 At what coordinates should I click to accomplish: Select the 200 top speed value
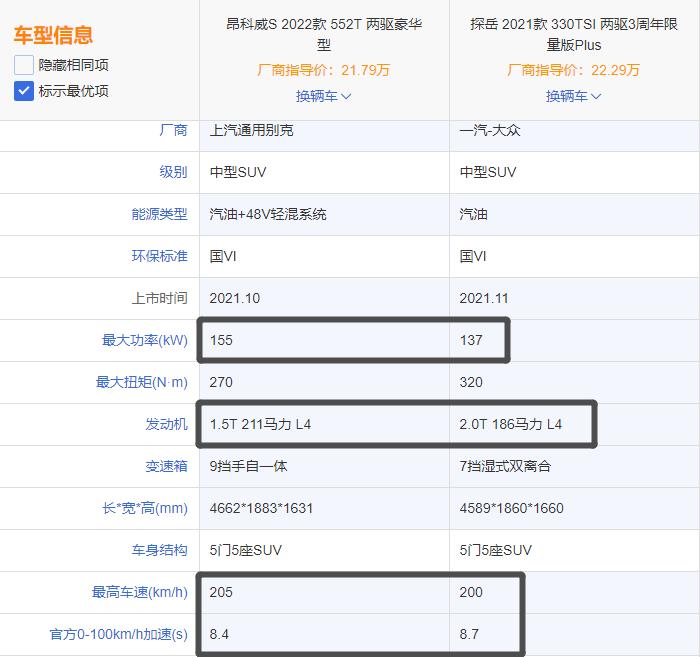(471, 592)
